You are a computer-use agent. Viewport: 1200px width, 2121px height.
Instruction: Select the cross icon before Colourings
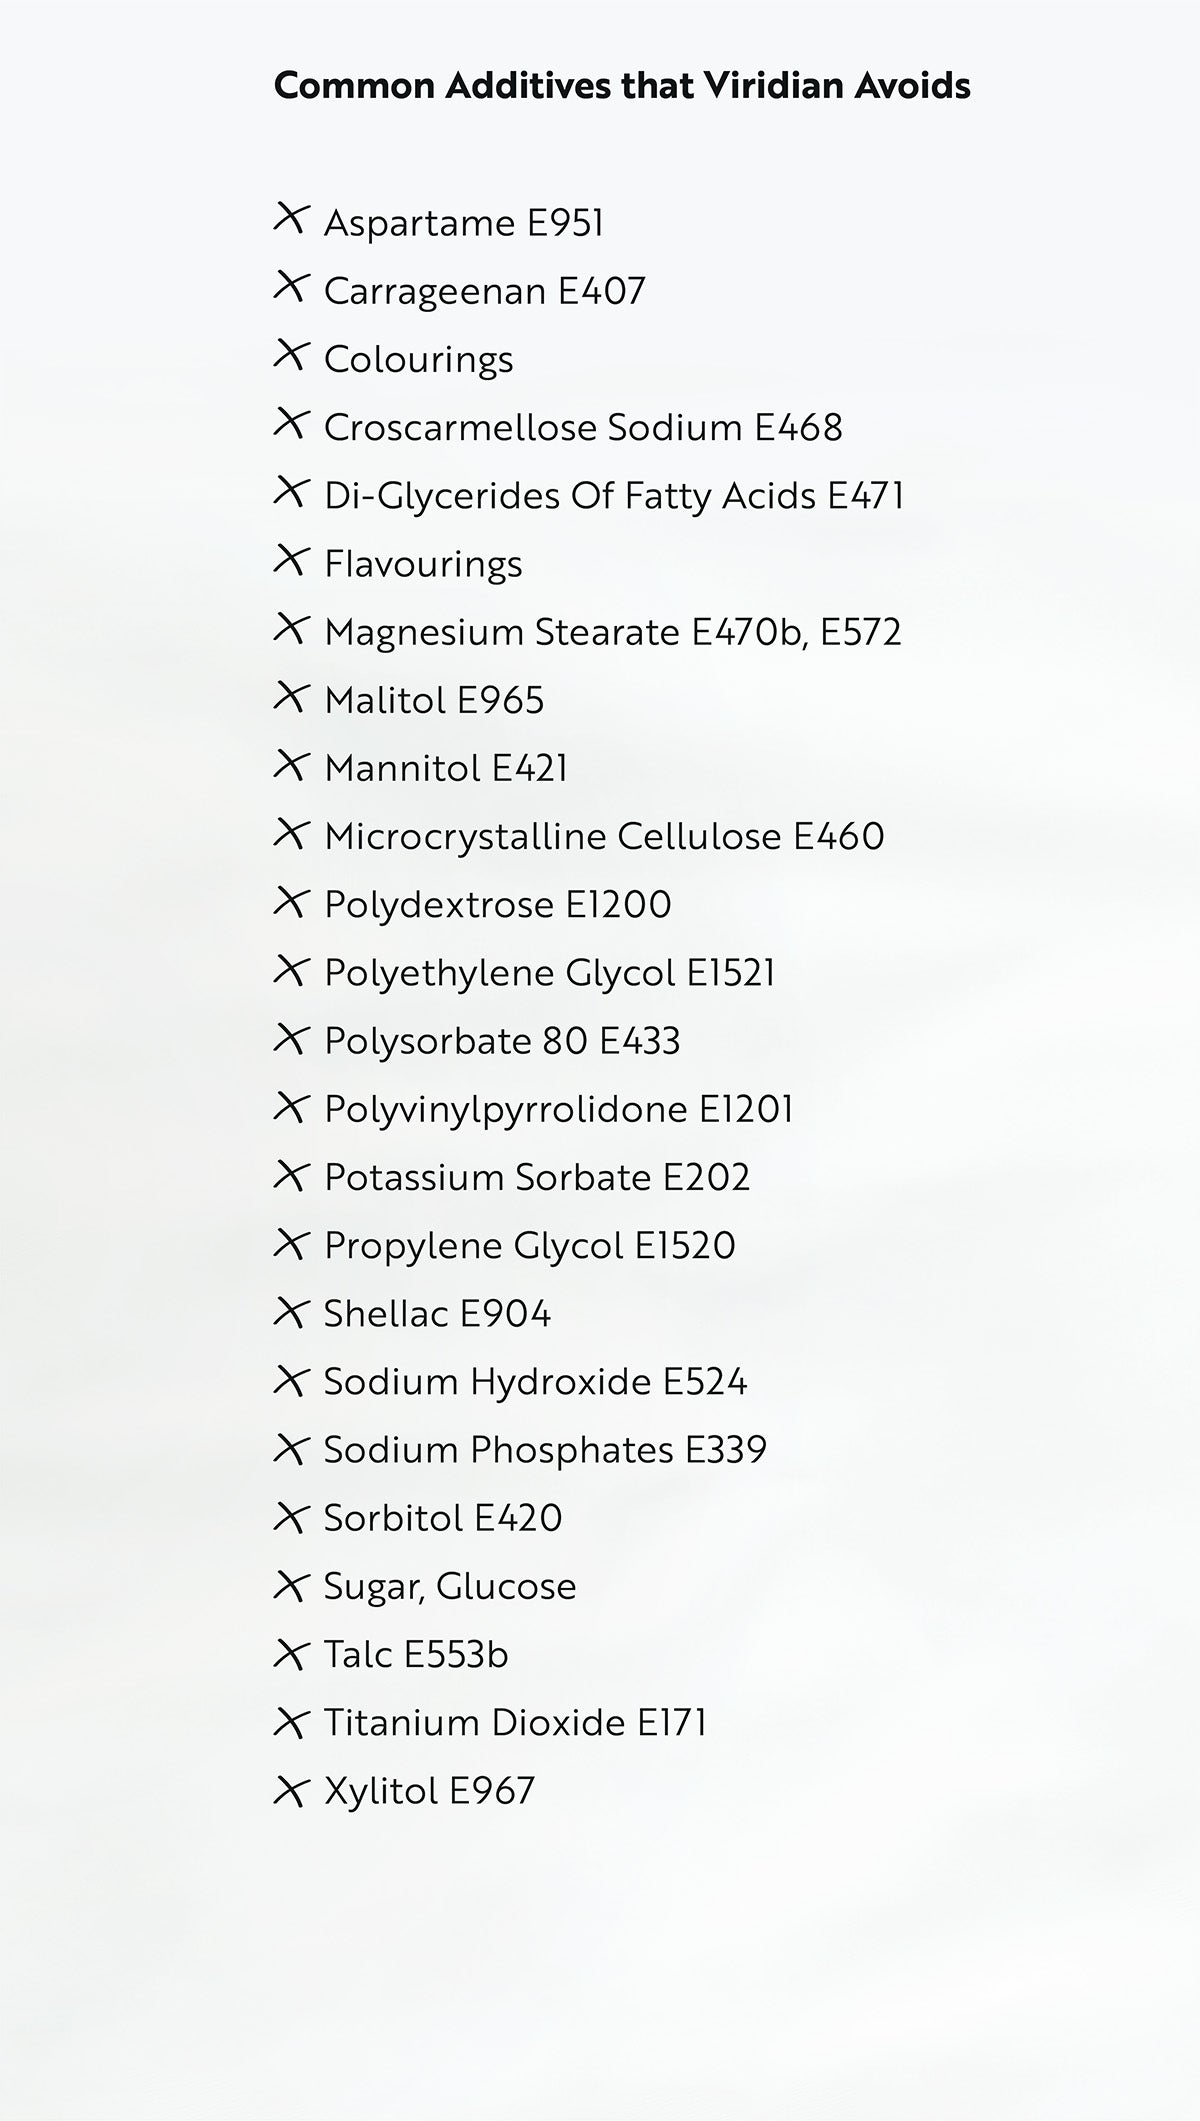coord(289,355)
